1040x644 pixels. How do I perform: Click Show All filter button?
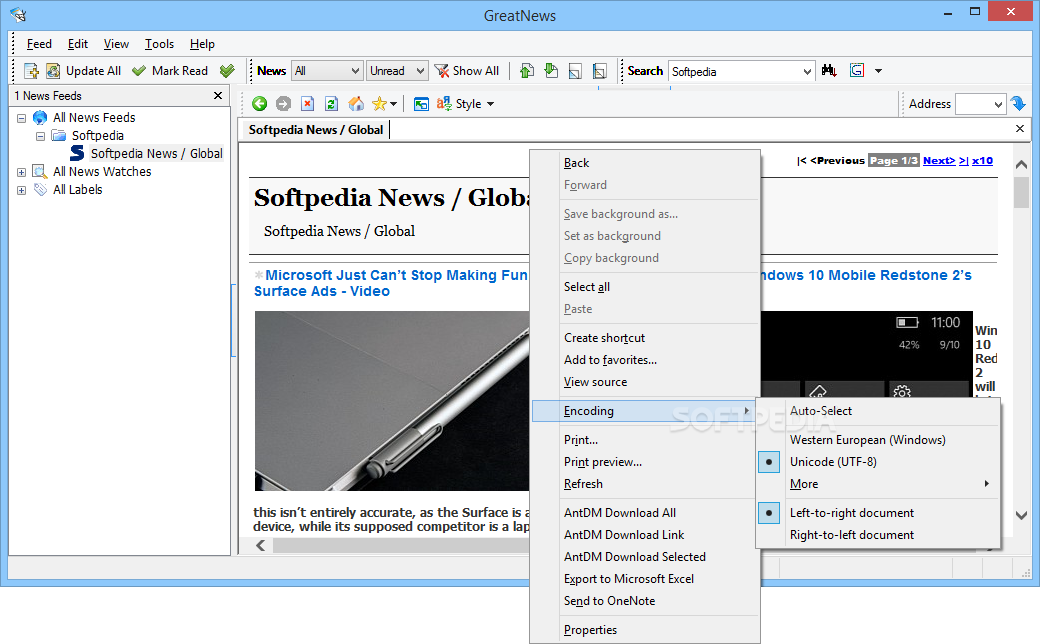[x=467, y=71]
